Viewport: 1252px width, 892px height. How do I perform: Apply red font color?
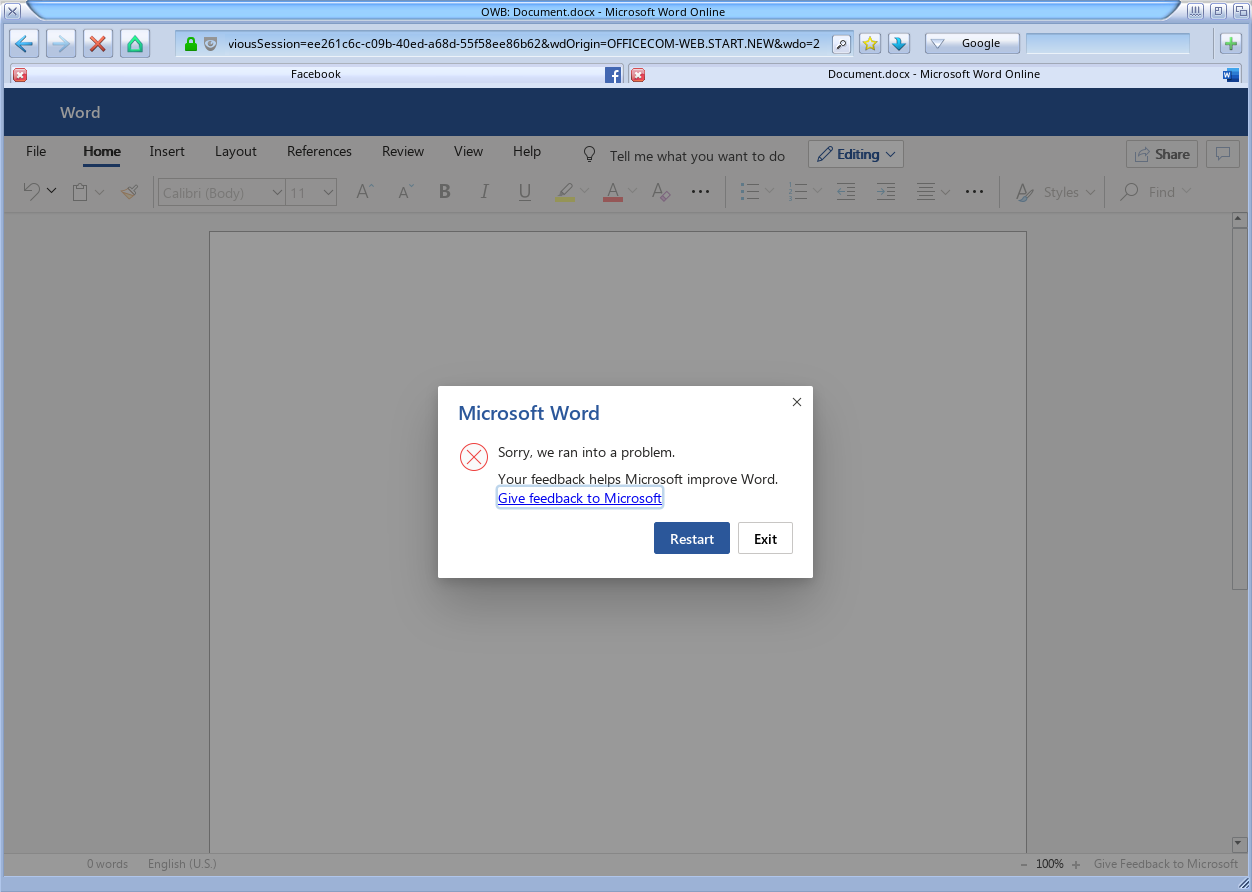[613, 192]
